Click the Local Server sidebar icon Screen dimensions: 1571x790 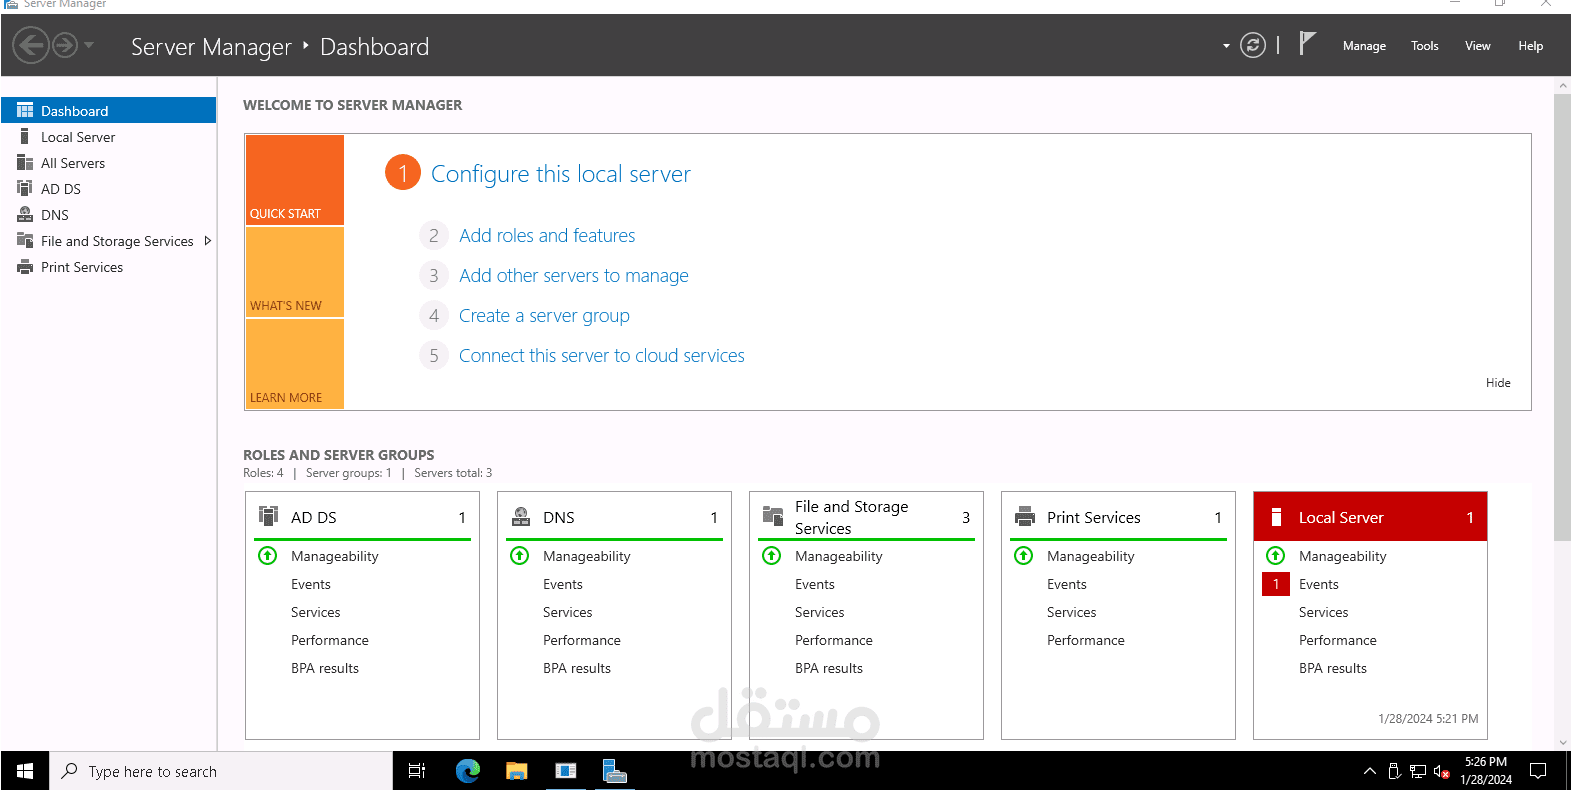pyautogui.click(x=25, y=136)
